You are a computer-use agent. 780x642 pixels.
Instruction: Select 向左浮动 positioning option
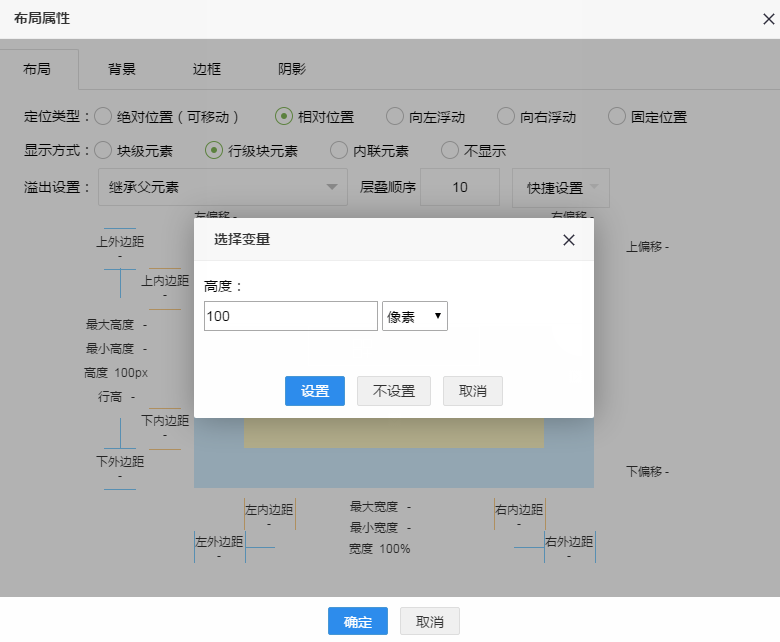(395, 117)
